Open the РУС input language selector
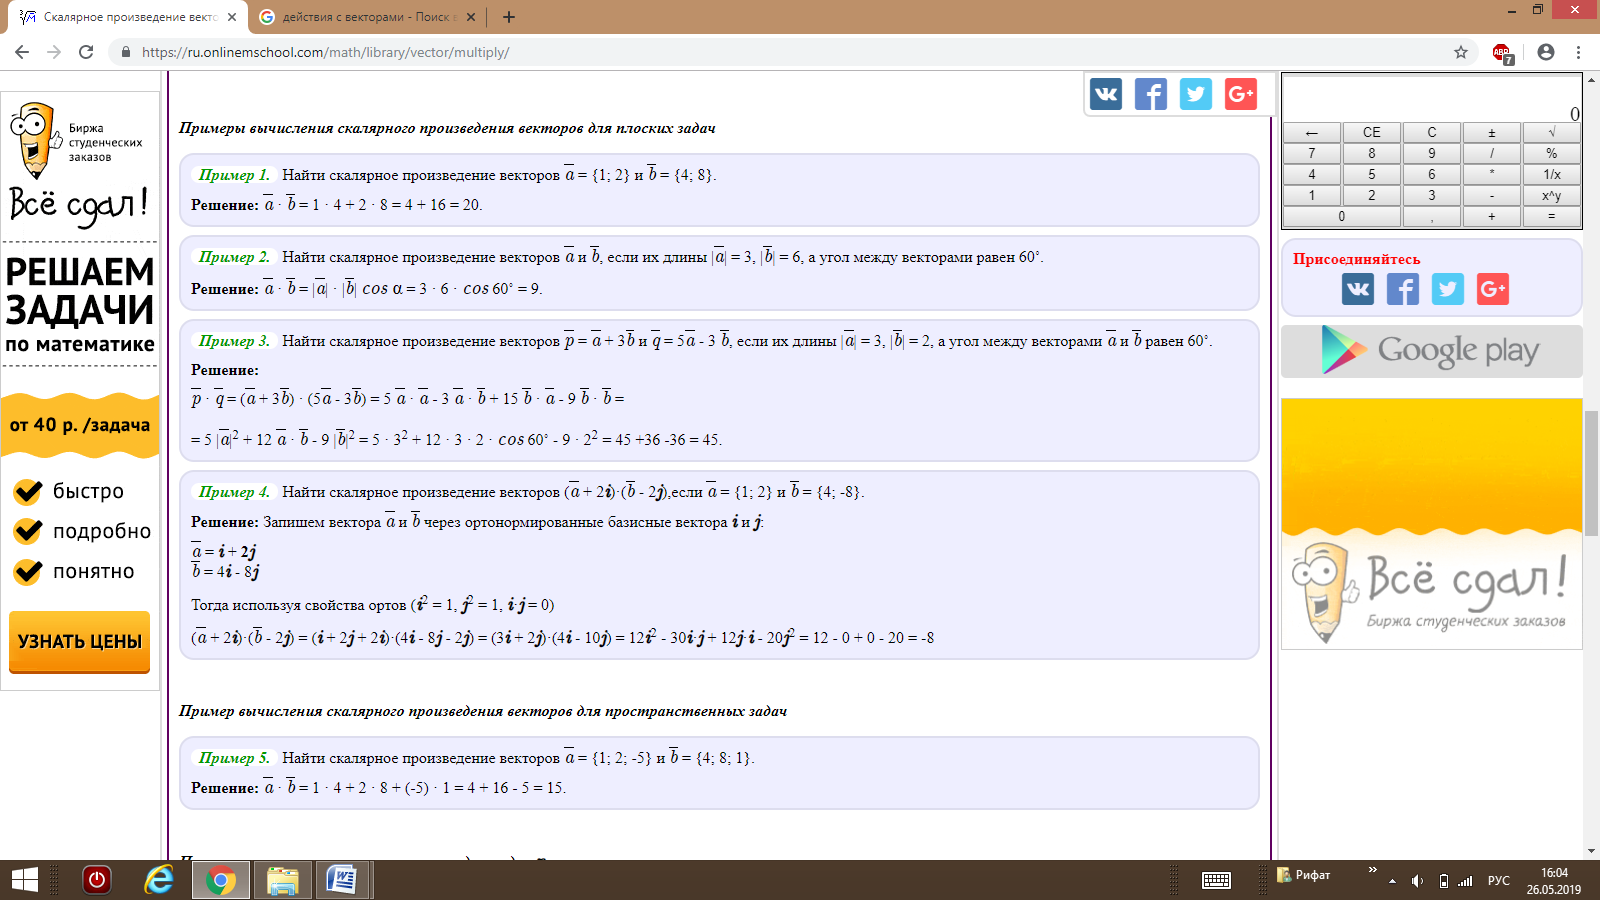Viewport: 1600px width, 900px height. coord(1498,881)
